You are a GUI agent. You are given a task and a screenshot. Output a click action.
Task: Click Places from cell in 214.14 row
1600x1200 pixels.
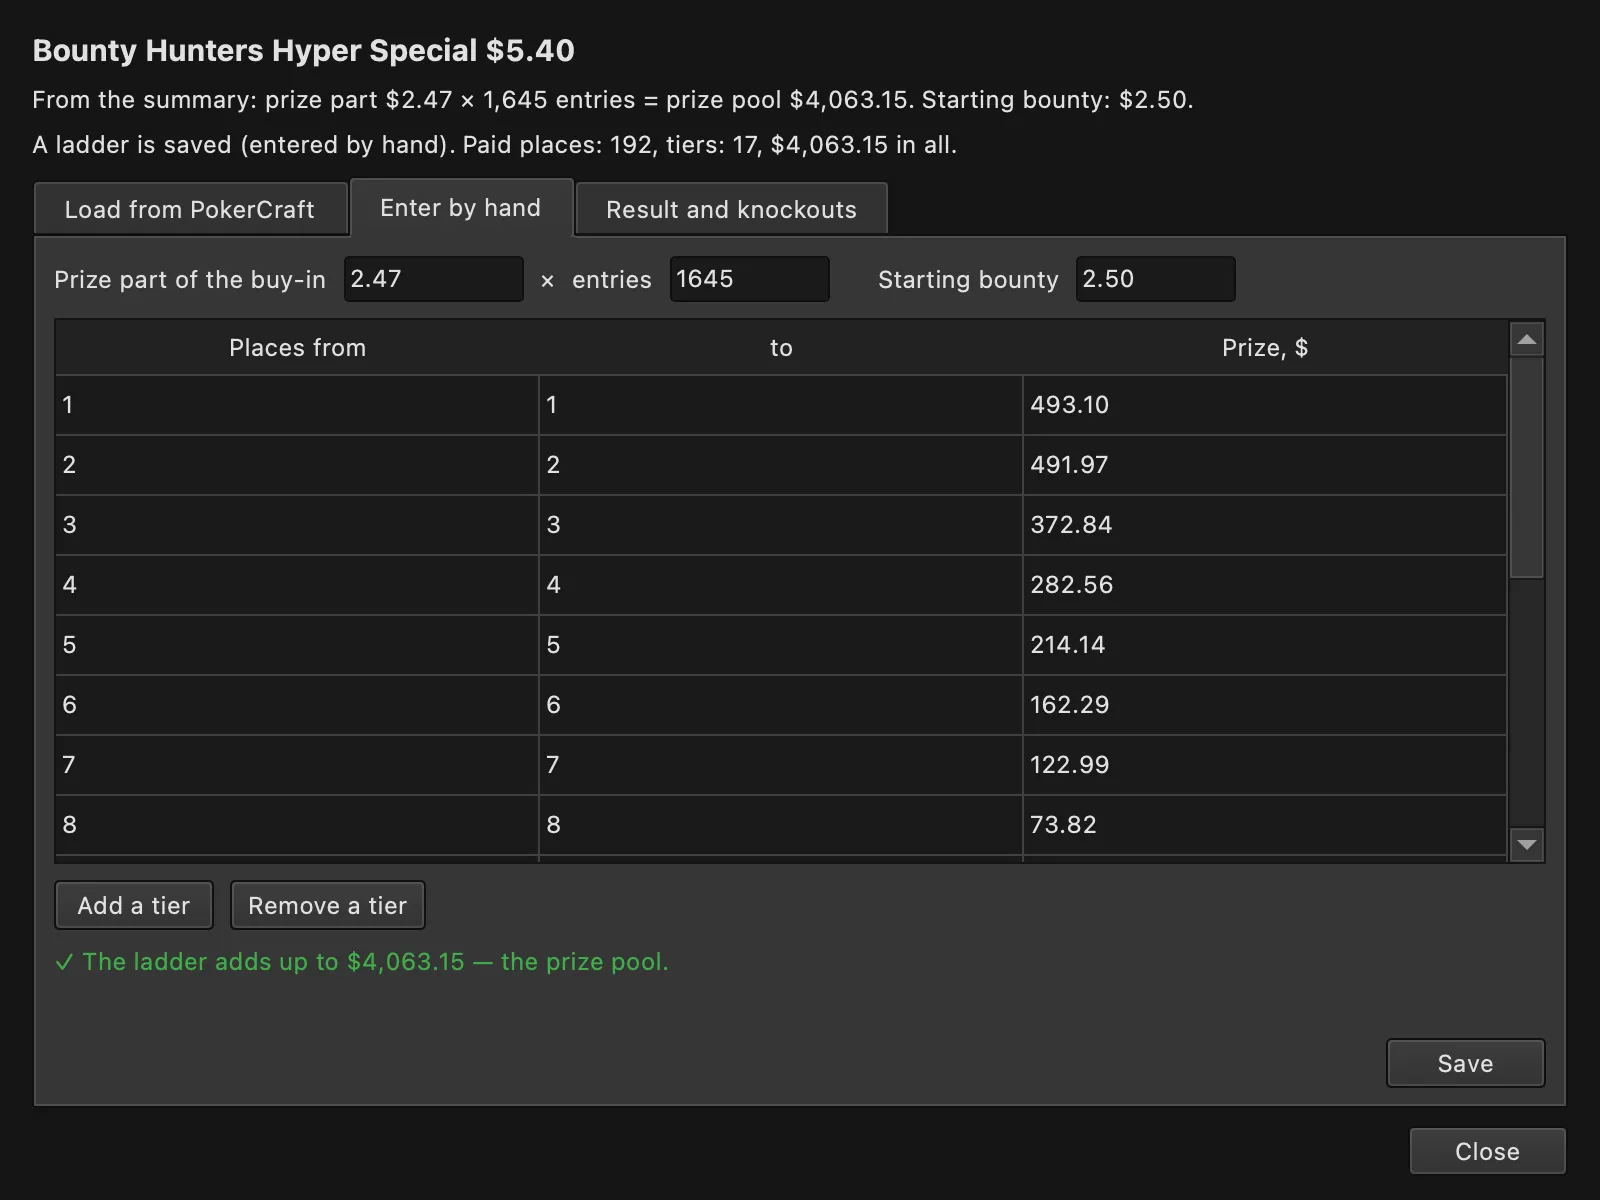point(297,645)
